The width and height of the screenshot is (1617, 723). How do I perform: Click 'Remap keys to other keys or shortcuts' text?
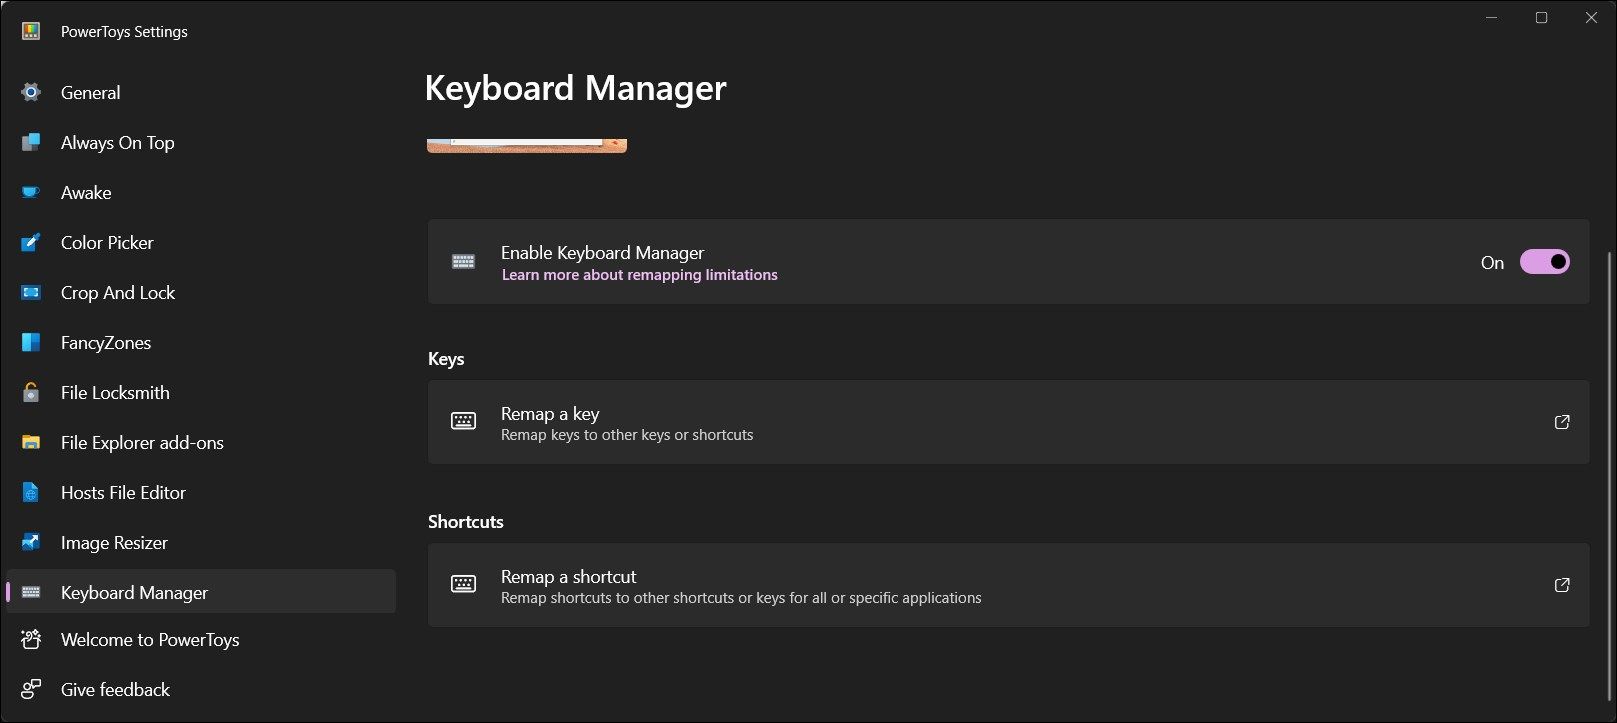click(x=627, y=435)
